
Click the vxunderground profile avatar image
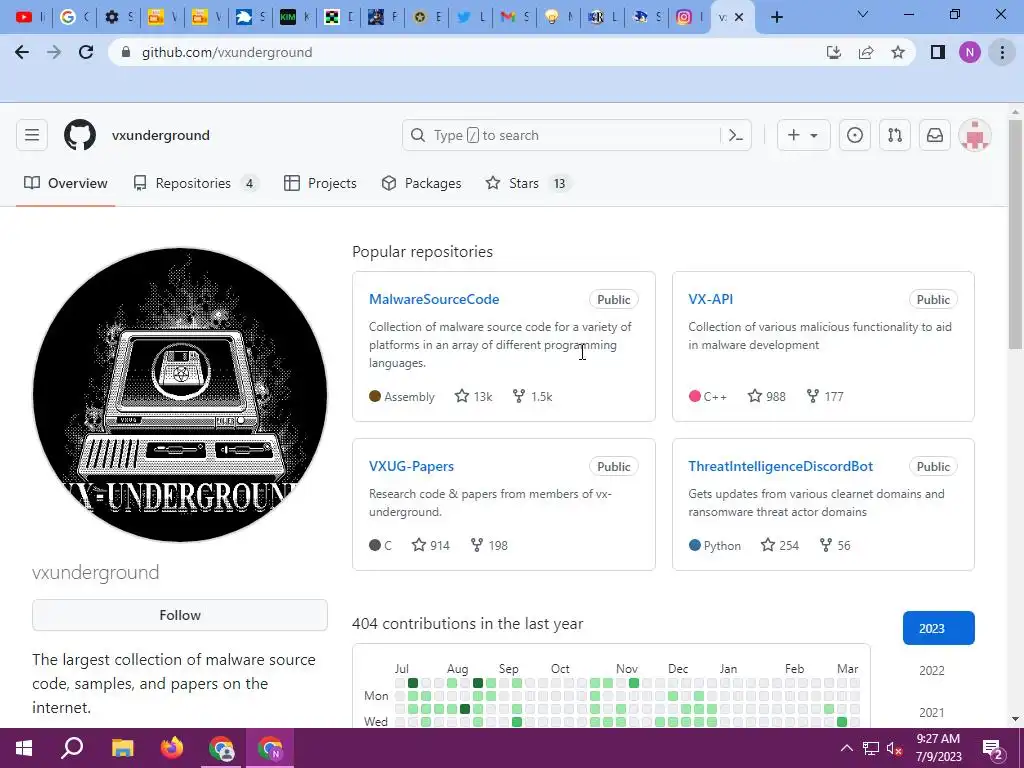(x=180, y=394)
